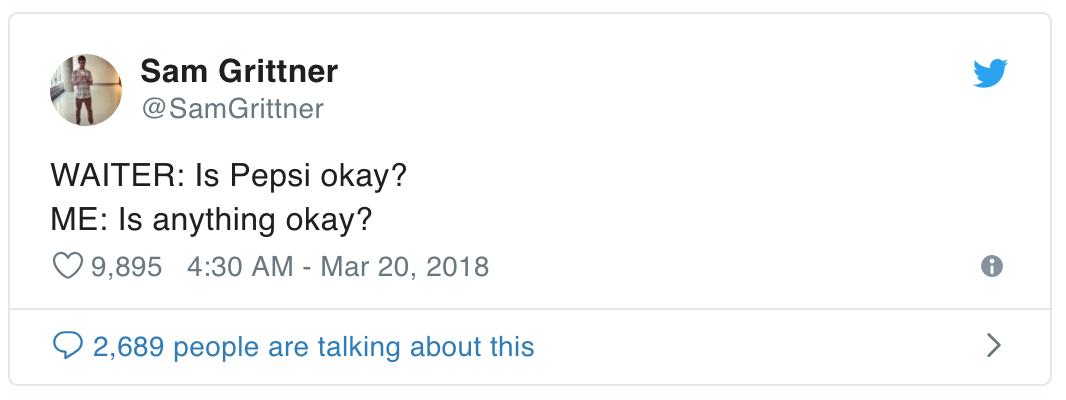Click the Twitter bird logo
This screenshot has height=400, width=1066.
click(990, 74)
